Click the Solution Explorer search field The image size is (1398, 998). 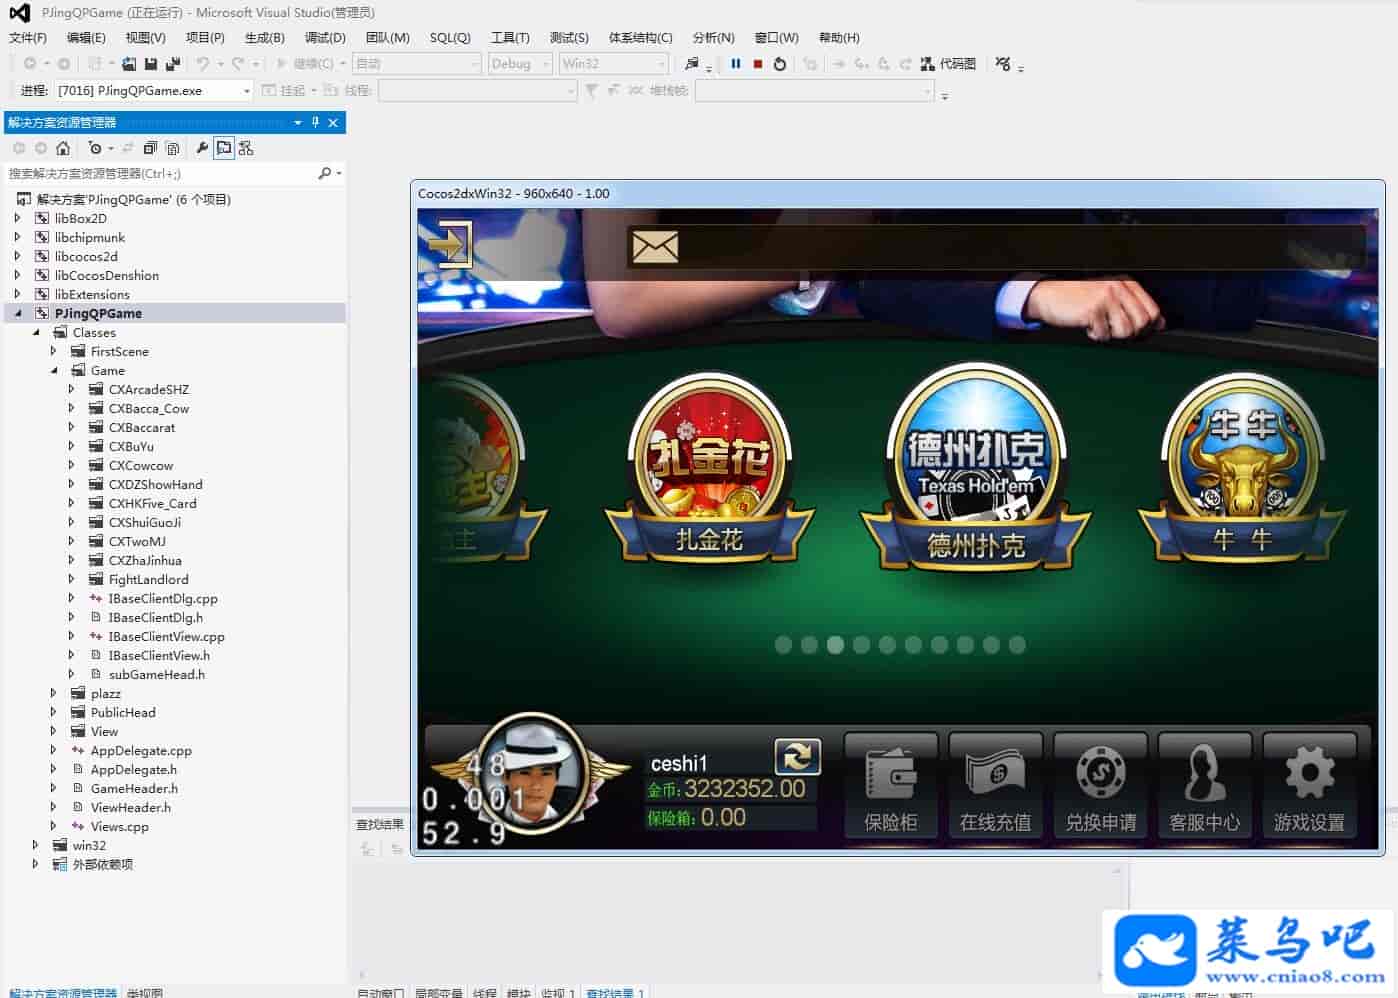pos(160,174)
